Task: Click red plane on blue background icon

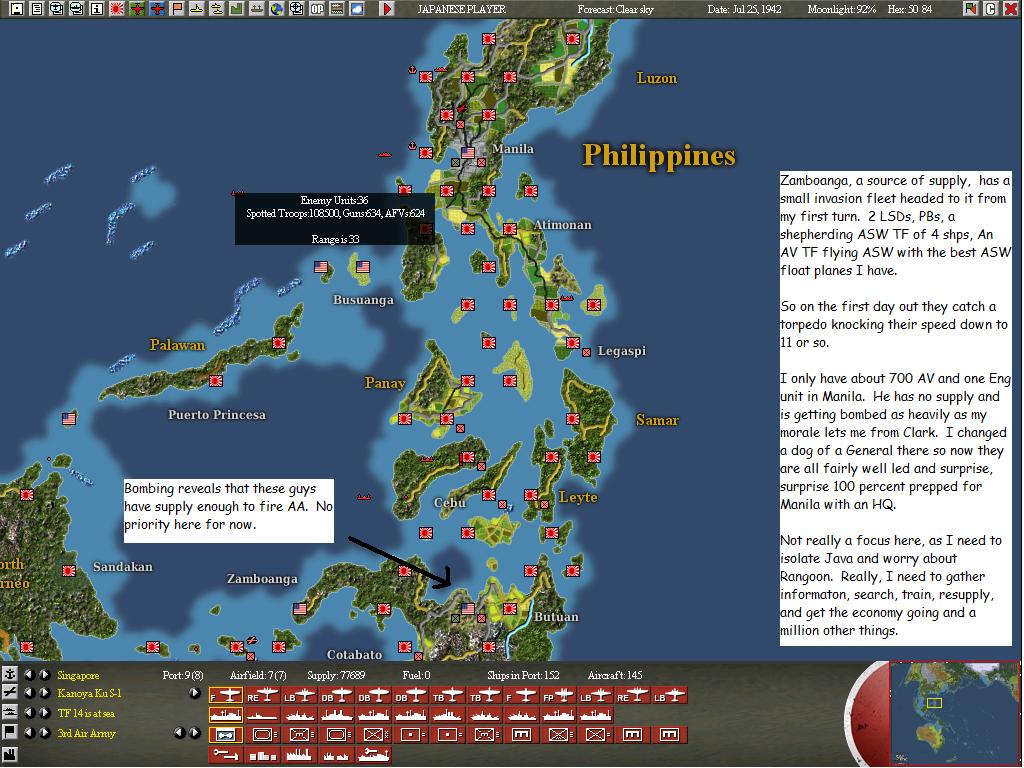Action: click(x=157, y=8)
